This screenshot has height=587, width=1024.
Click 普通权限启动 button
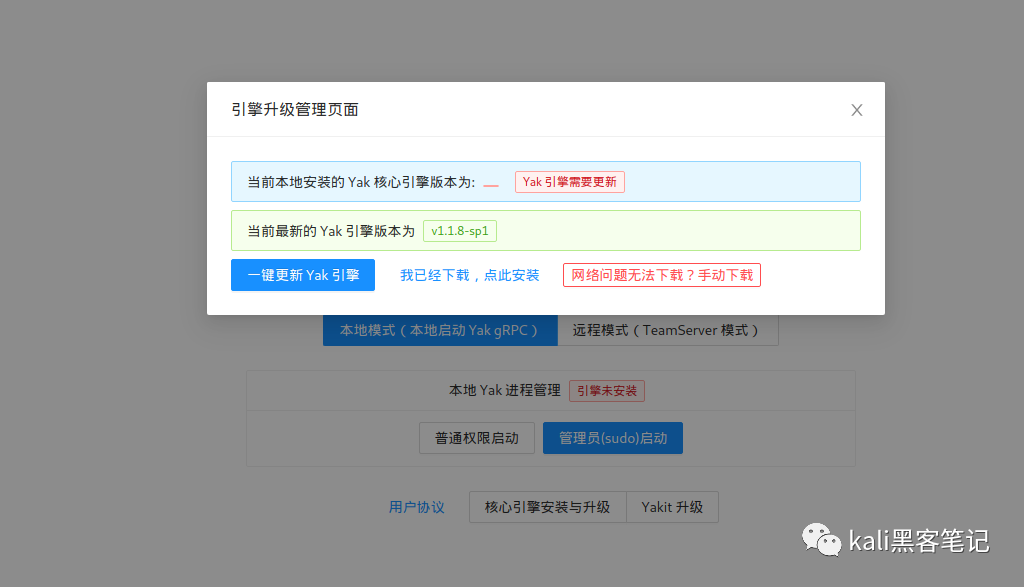pyautogui.click(x=477, y=438)
